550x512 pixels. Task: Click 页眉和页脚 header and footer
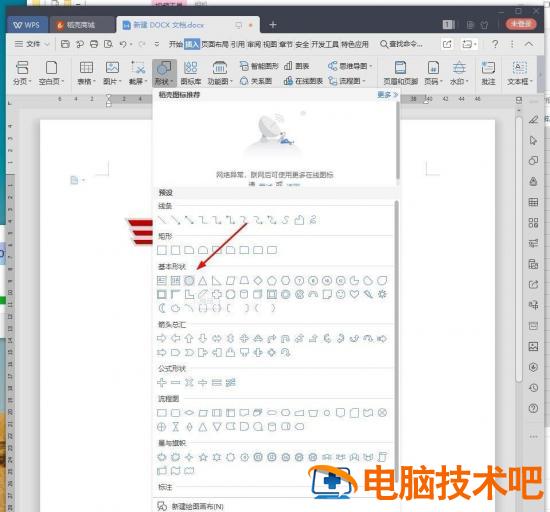coord(400,73)
